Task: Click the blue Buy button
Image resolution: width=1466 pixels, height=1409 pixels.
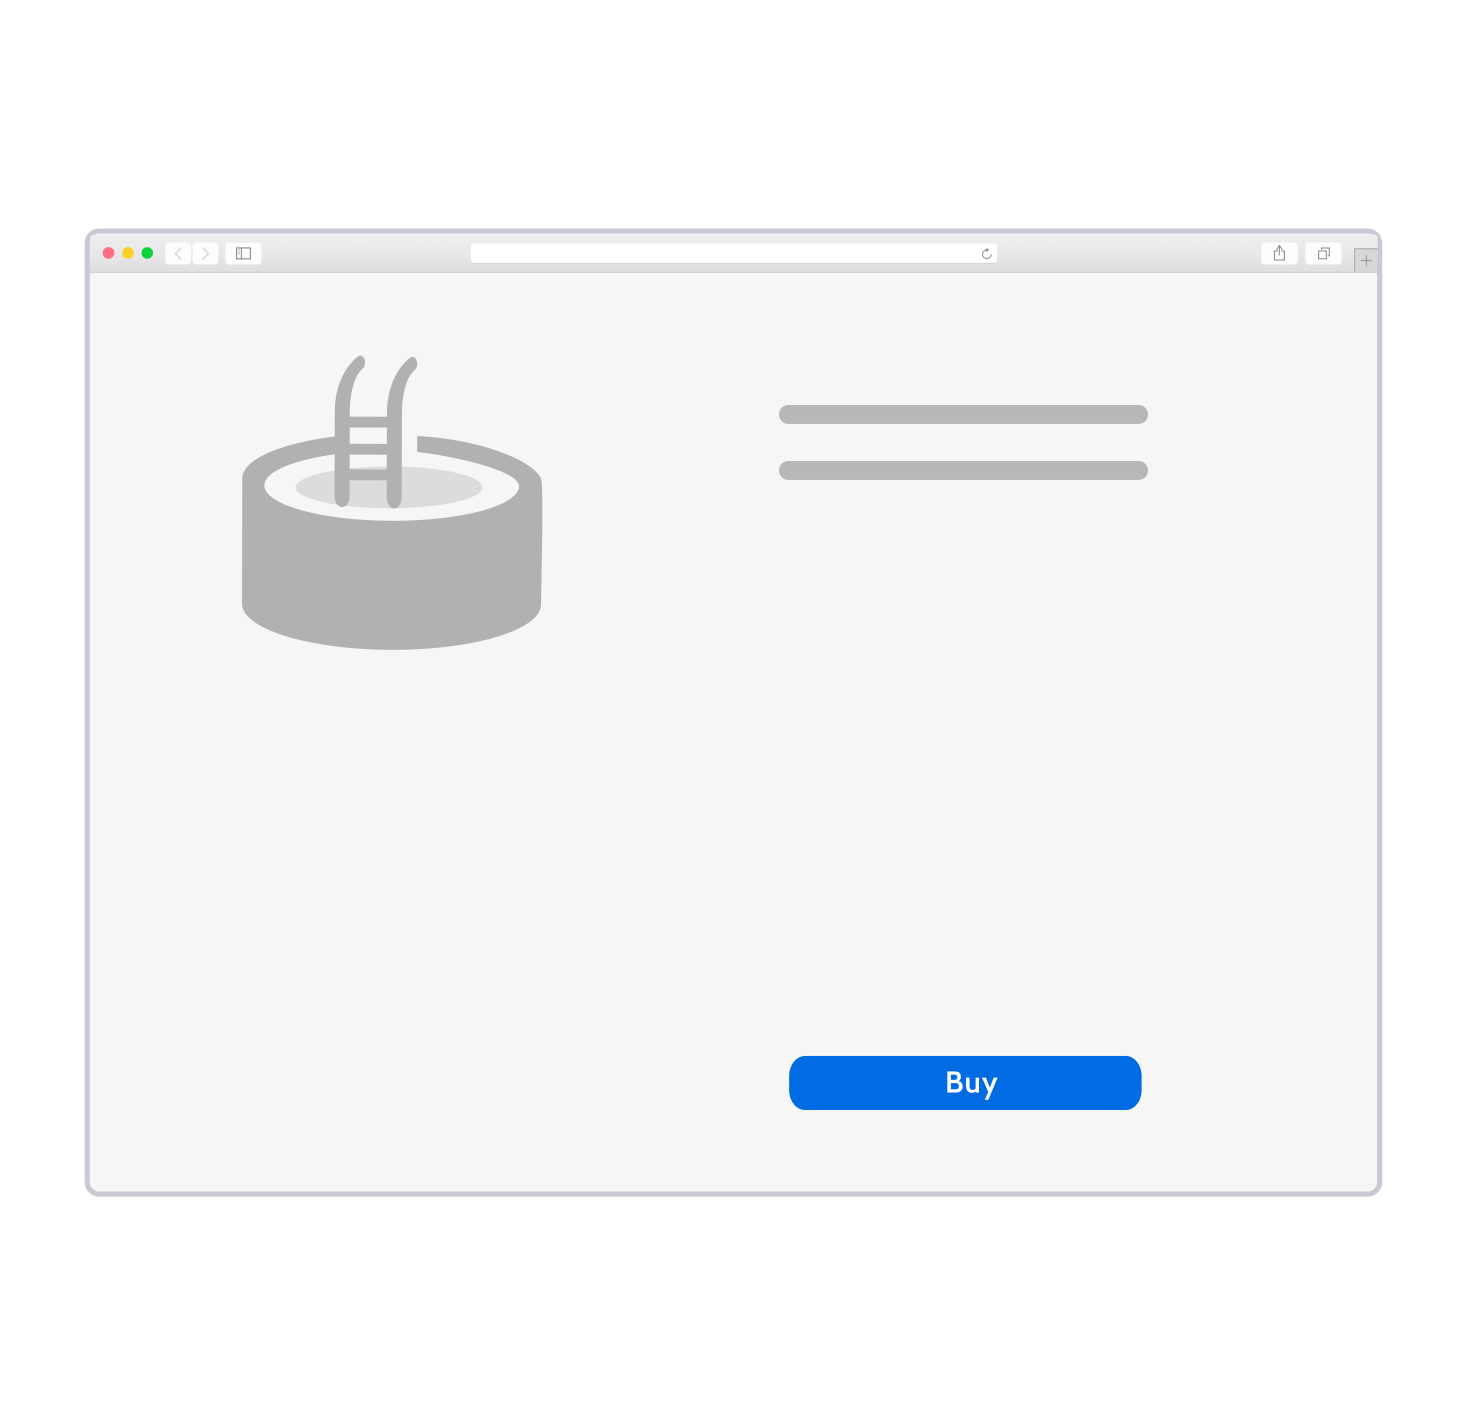Action: pyautogui.click(x=965, y=1083)
